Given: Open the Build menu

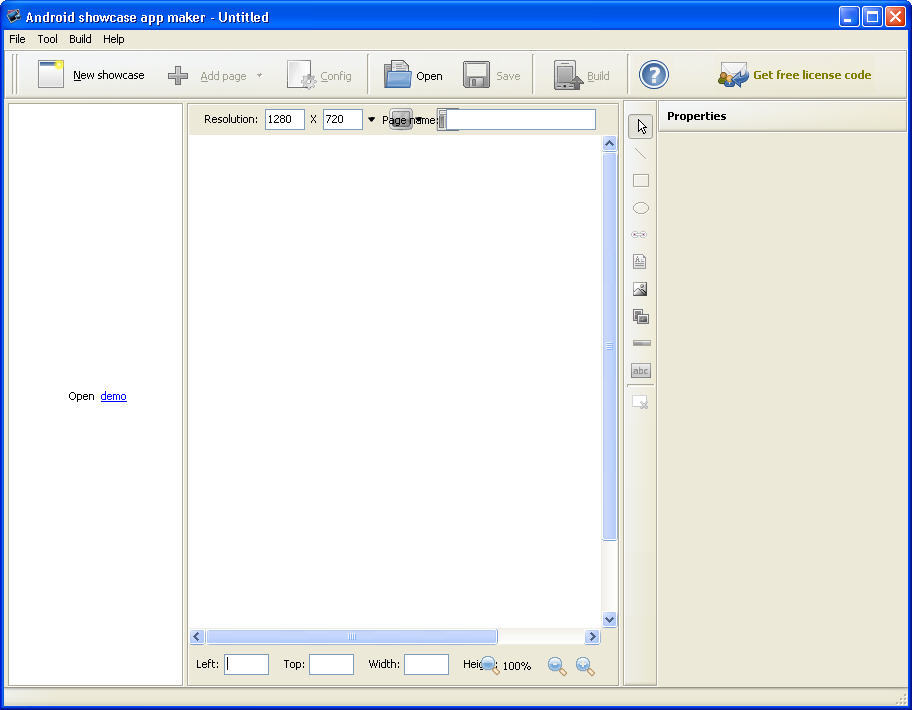Looking at the screenshot, I should tap(80, 39).
